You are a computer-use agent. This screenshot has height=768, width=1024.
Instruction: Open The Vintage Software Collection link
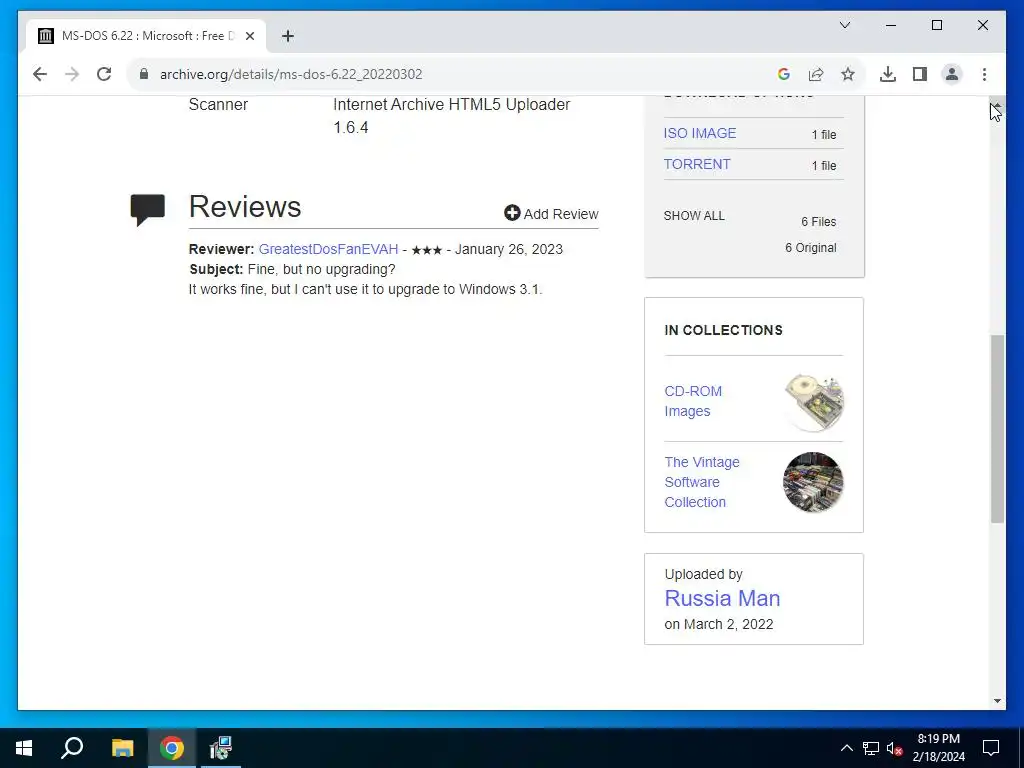(x=702, y=482)
